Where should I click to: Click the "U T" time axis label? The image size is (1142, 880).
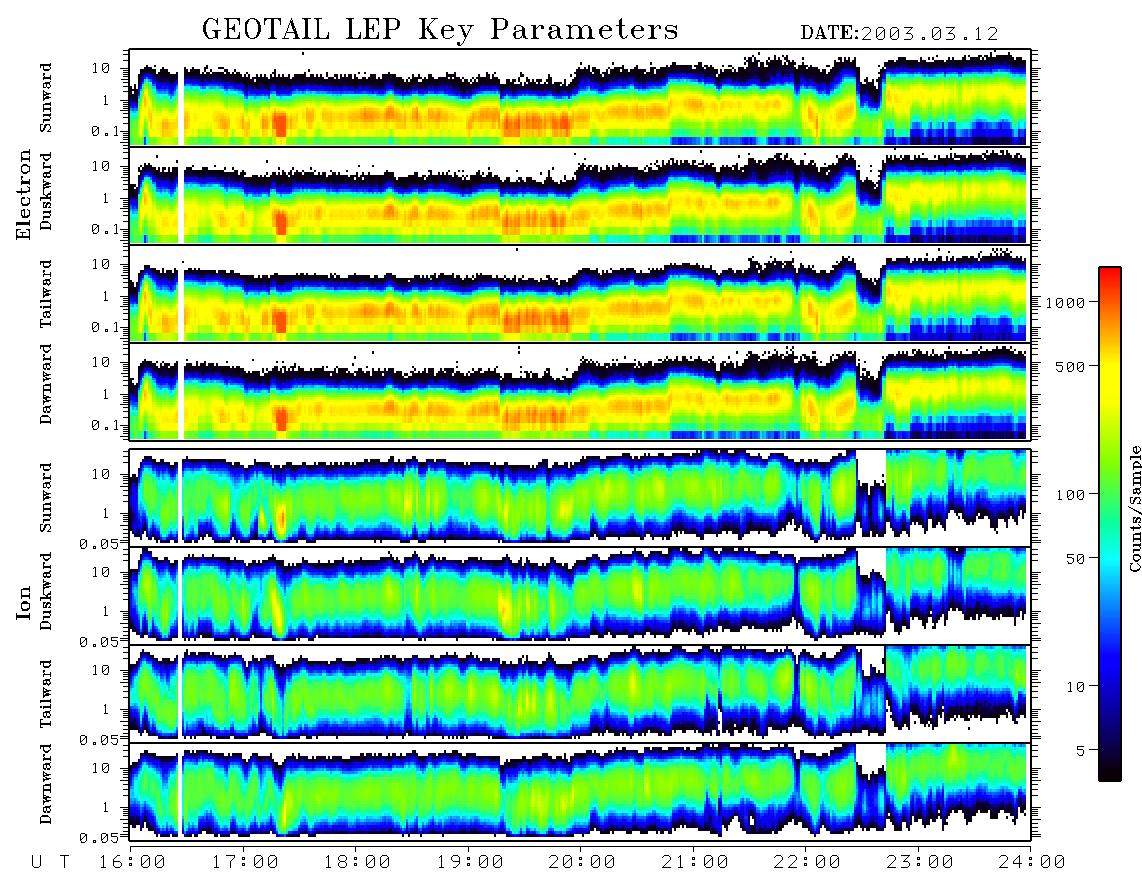point(51,863)
